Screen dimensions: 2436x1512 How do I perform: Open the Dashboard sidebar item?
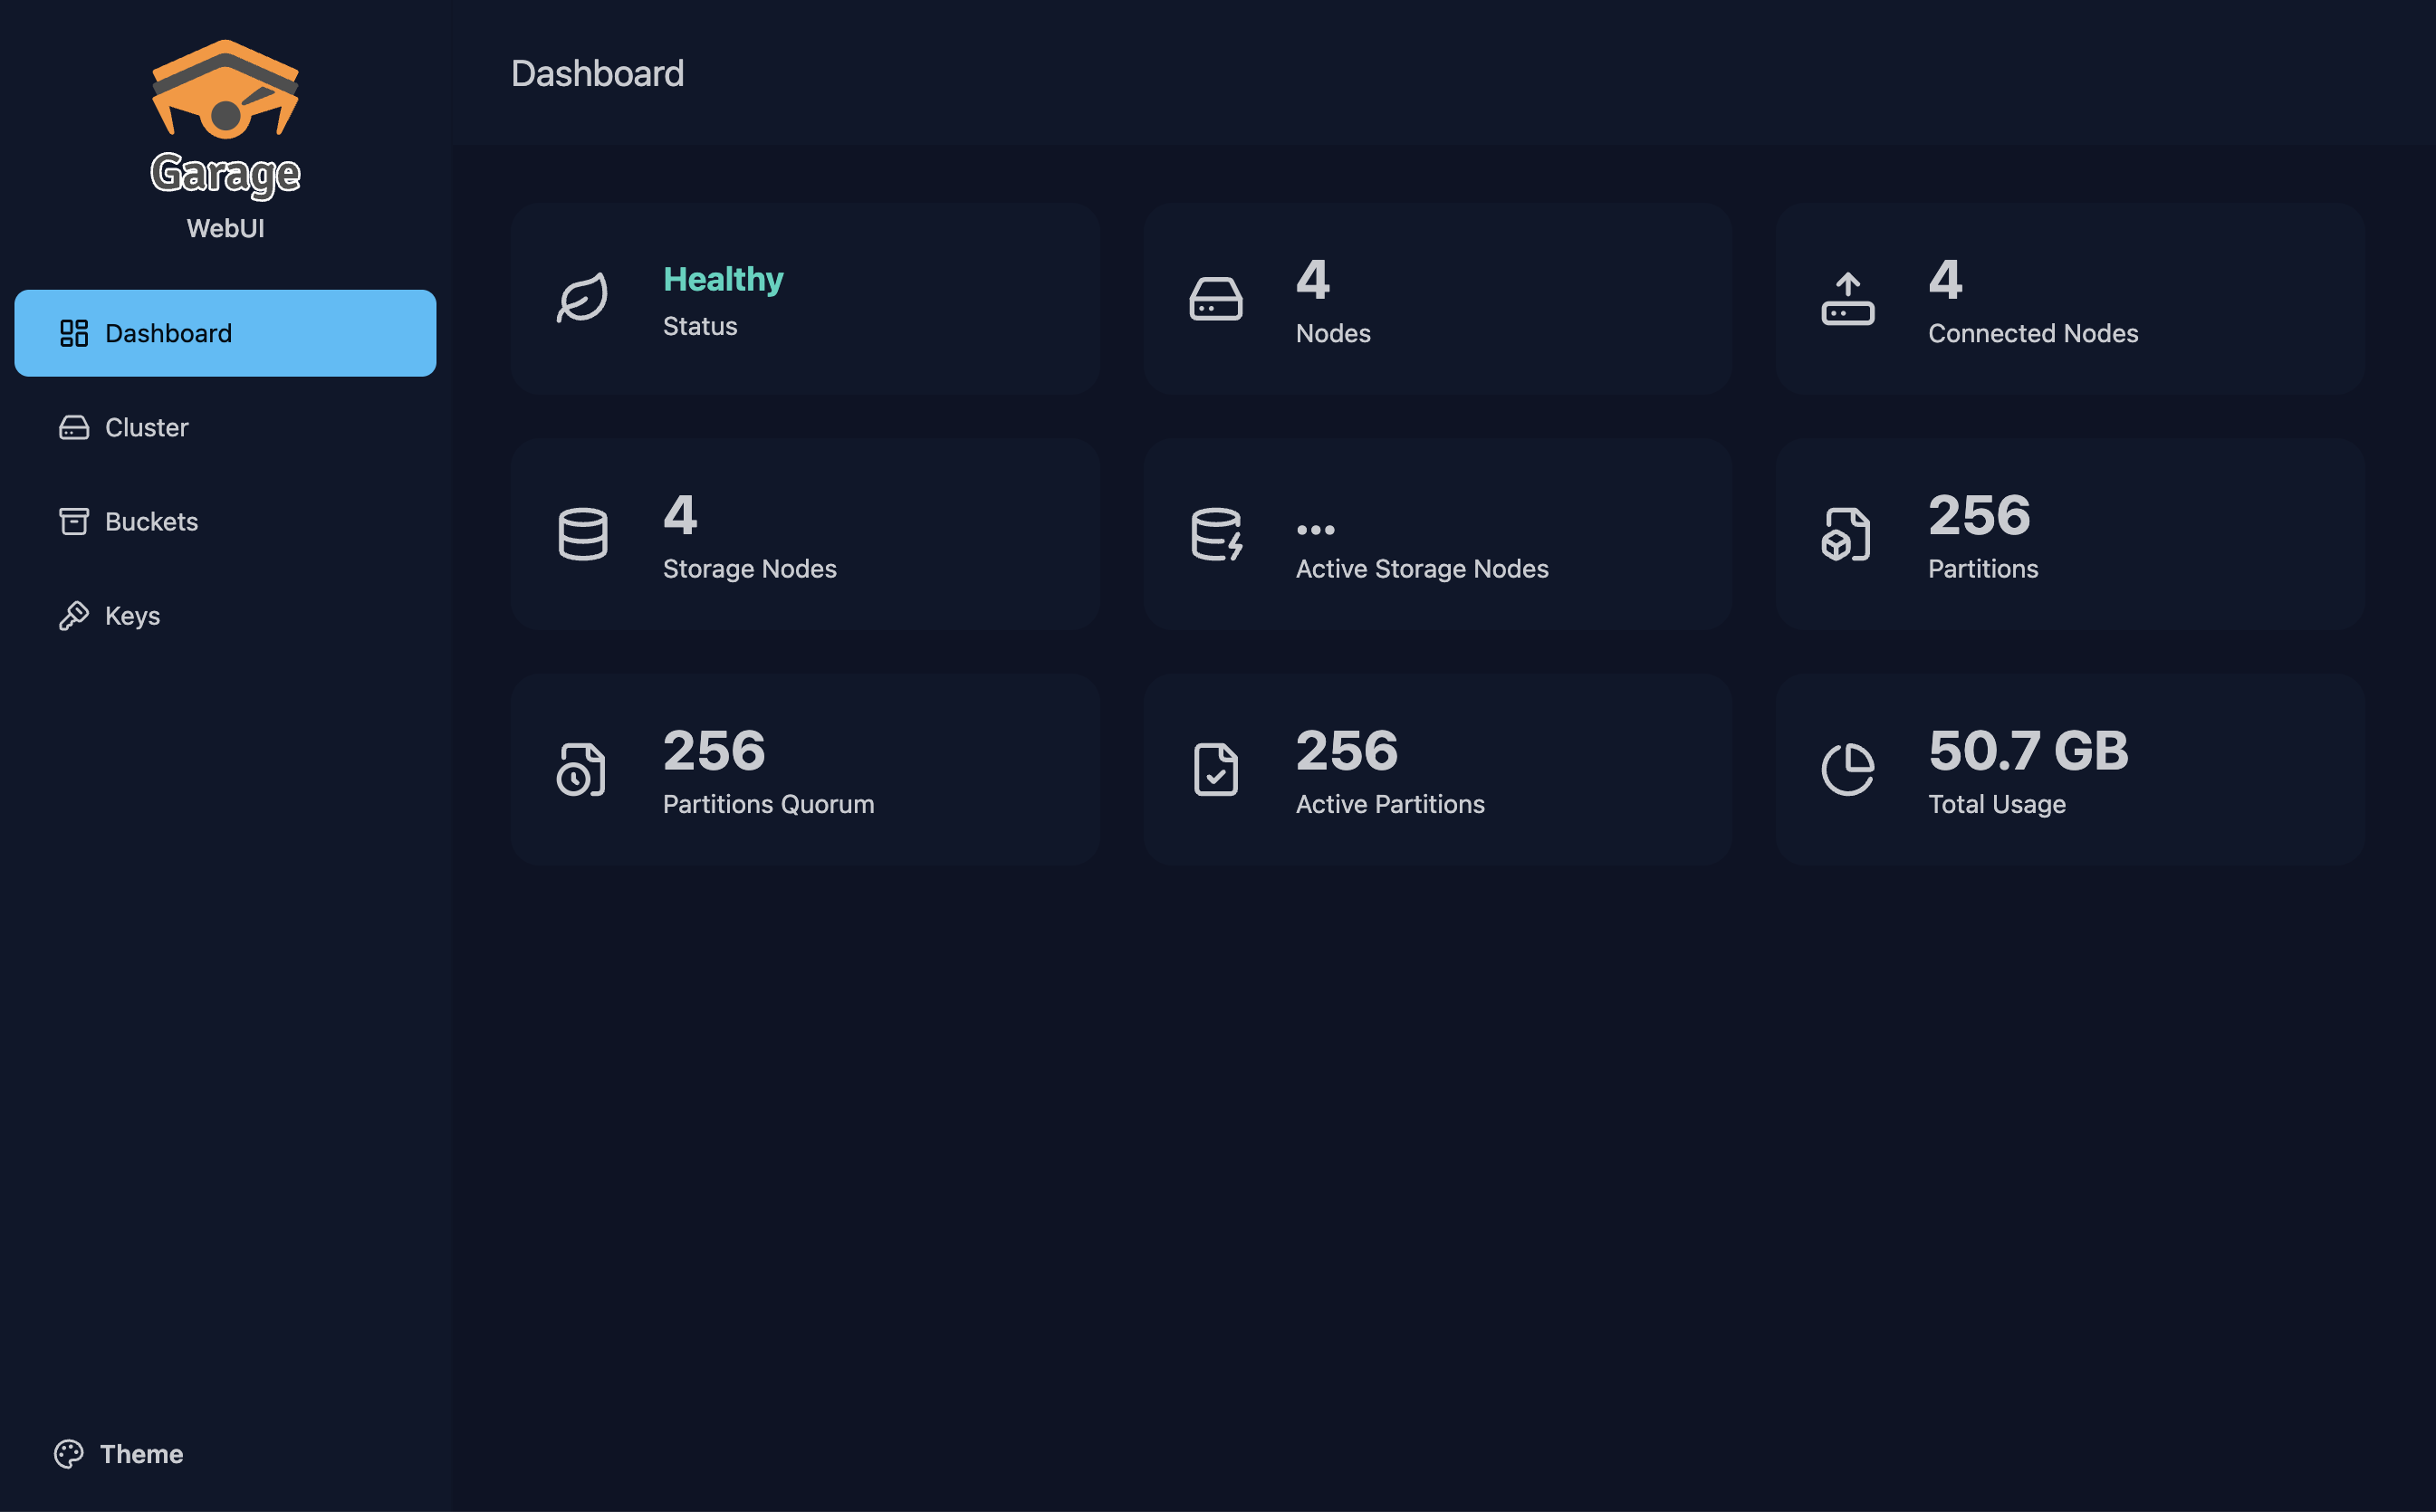[225, 333]
